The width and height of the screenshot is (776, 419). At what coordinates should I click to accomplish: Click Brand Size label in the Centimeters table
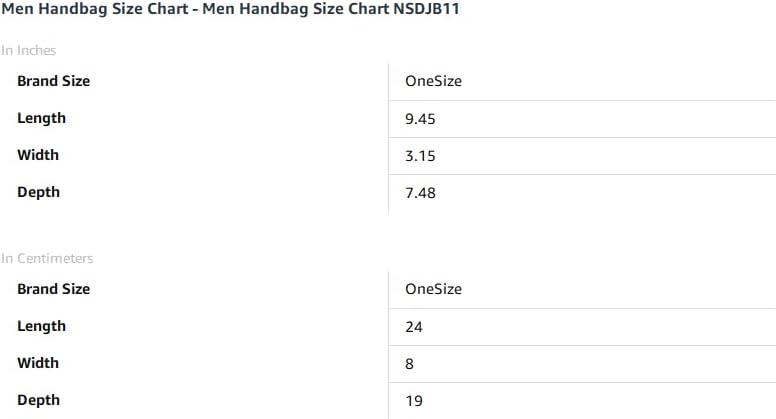coord(53,289)
